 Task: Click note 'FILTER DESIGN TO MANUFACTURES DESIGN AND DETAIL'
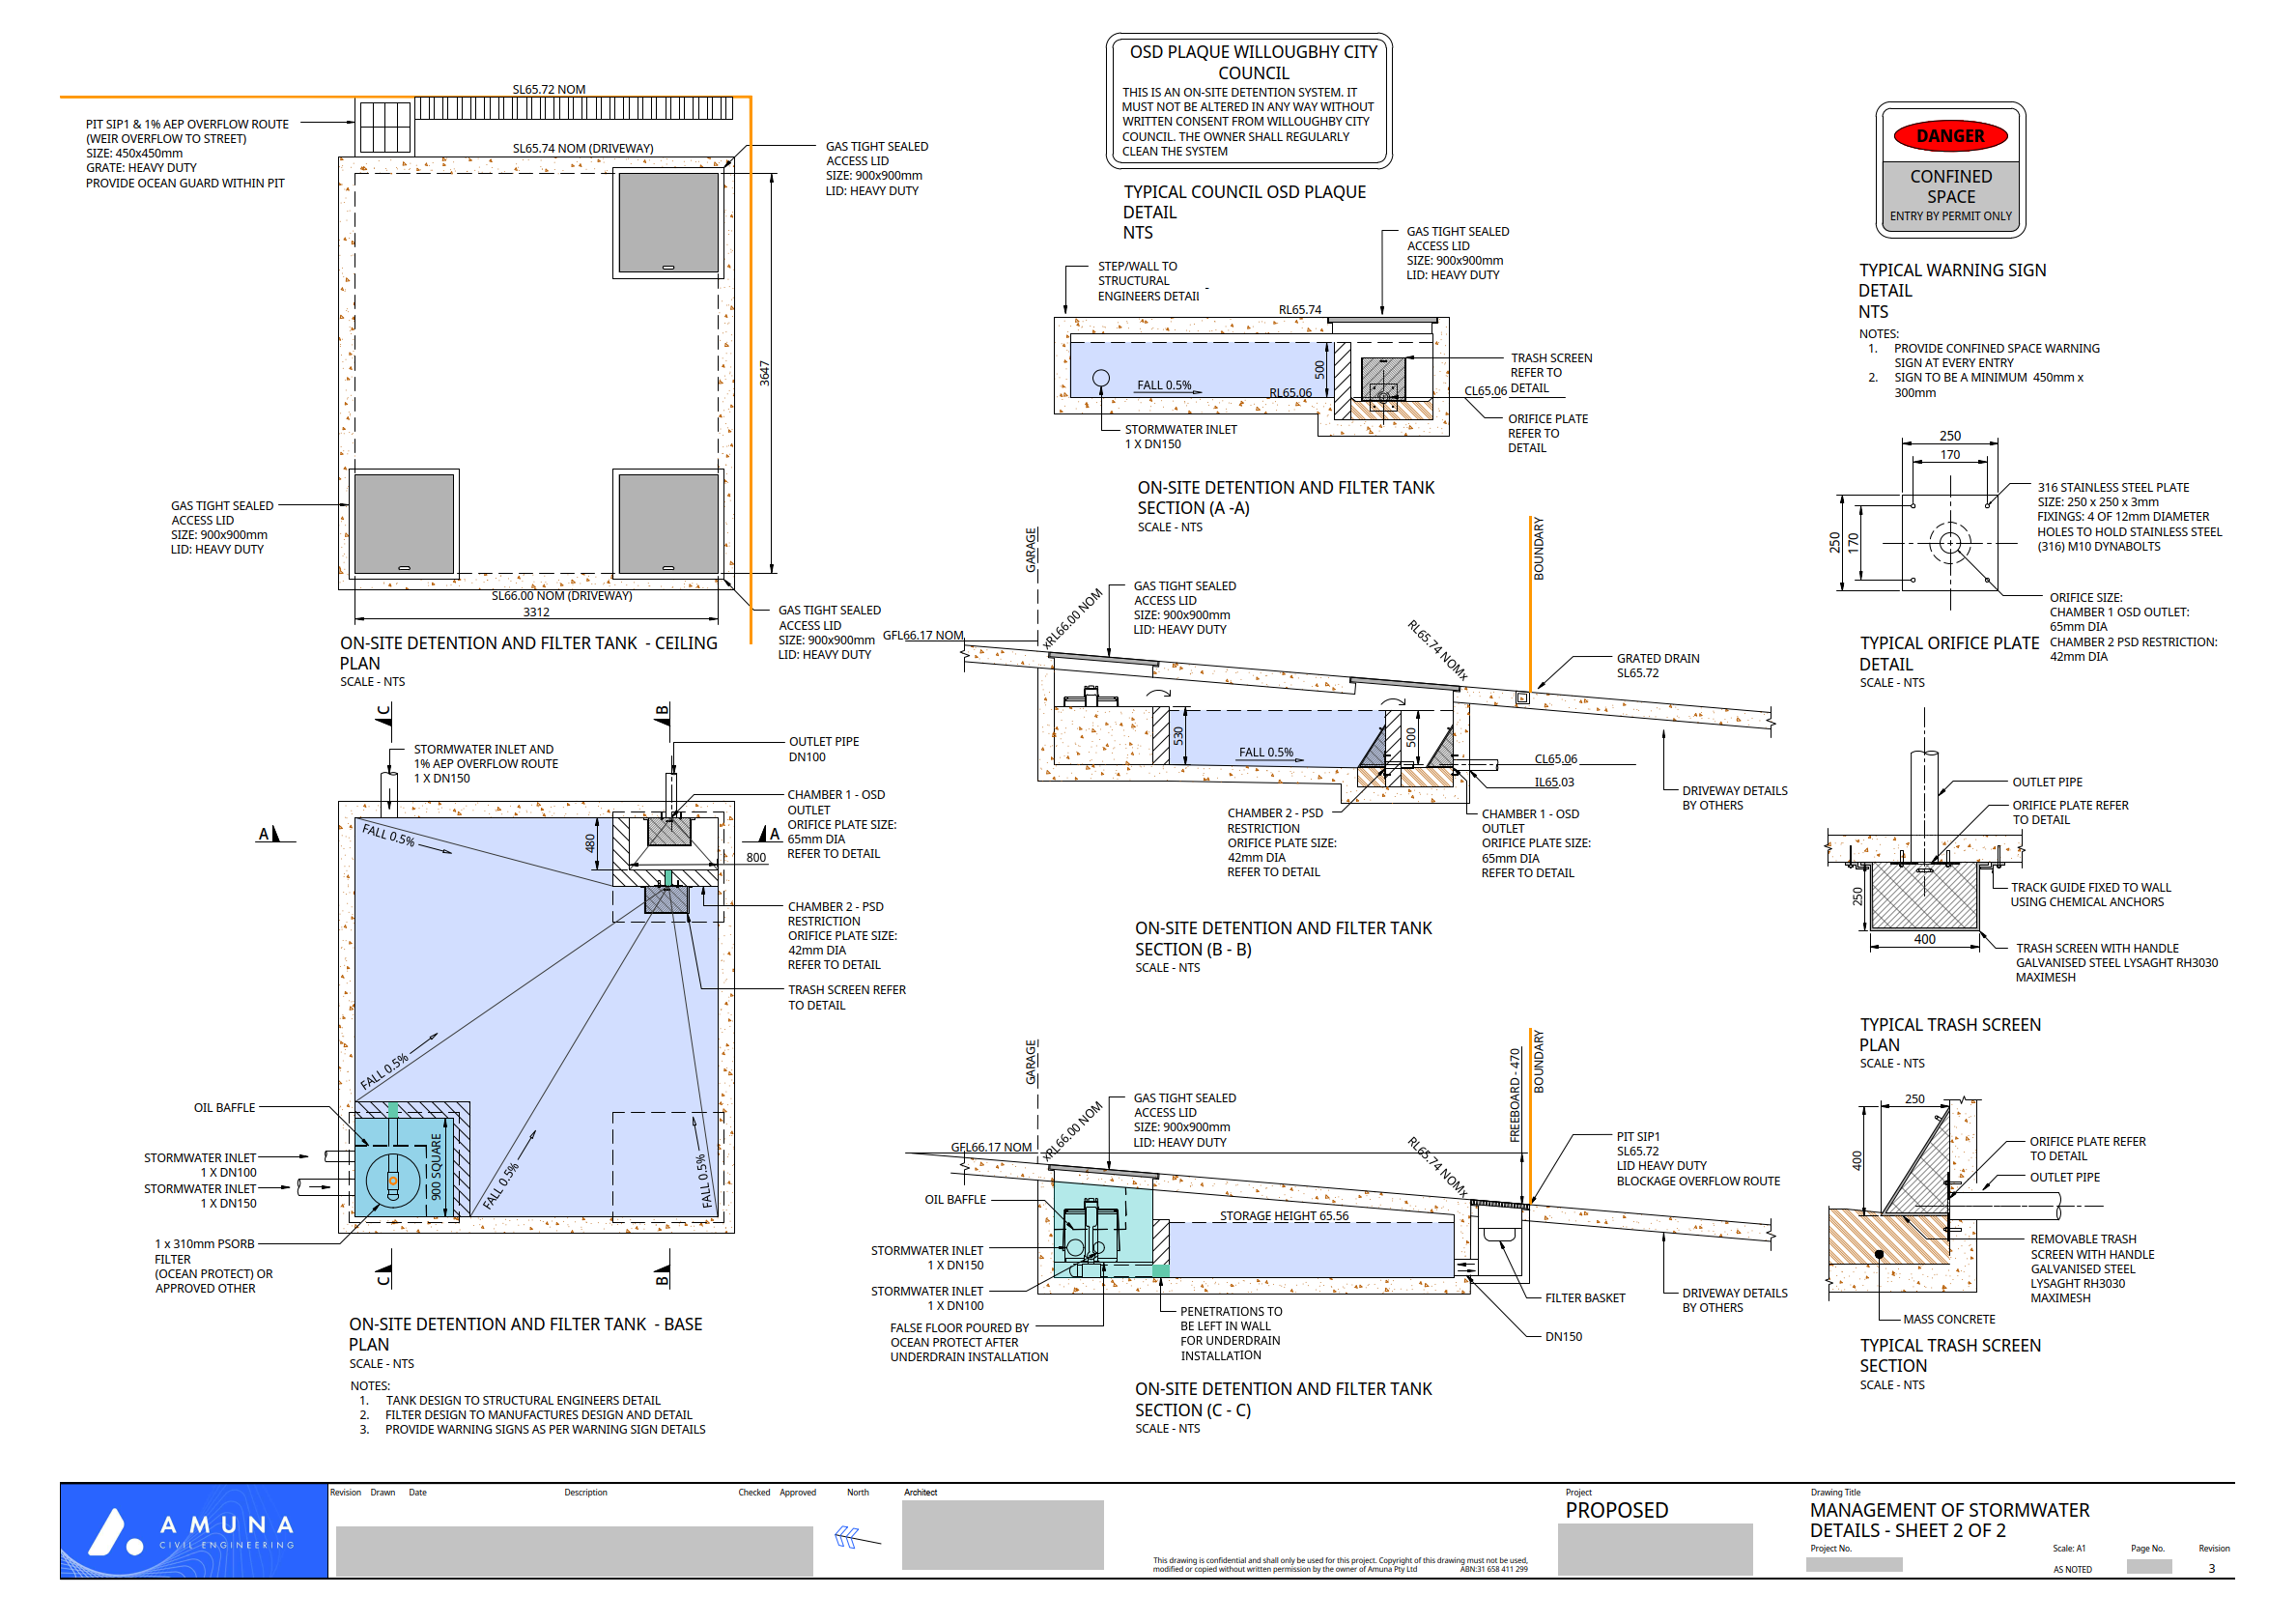point(538,1414)
